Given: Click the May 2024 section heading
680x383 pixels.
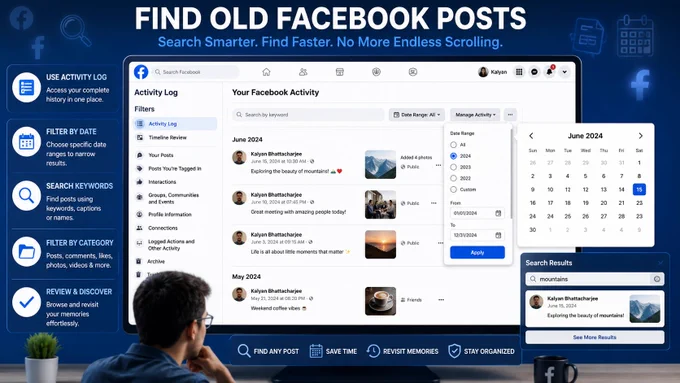Looking at the screenshot, I should 246,277.
